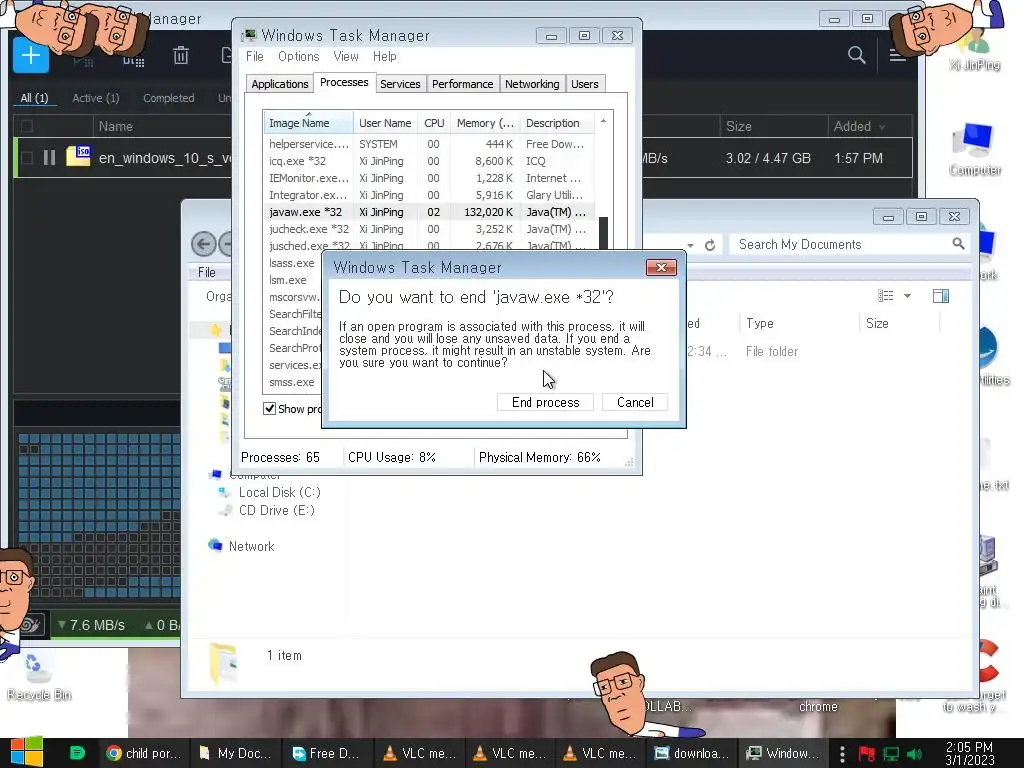The width and height of the screenshot is (1024, 768).
Task: Select the Integrator.exe process row
Action: click(428, 195)
